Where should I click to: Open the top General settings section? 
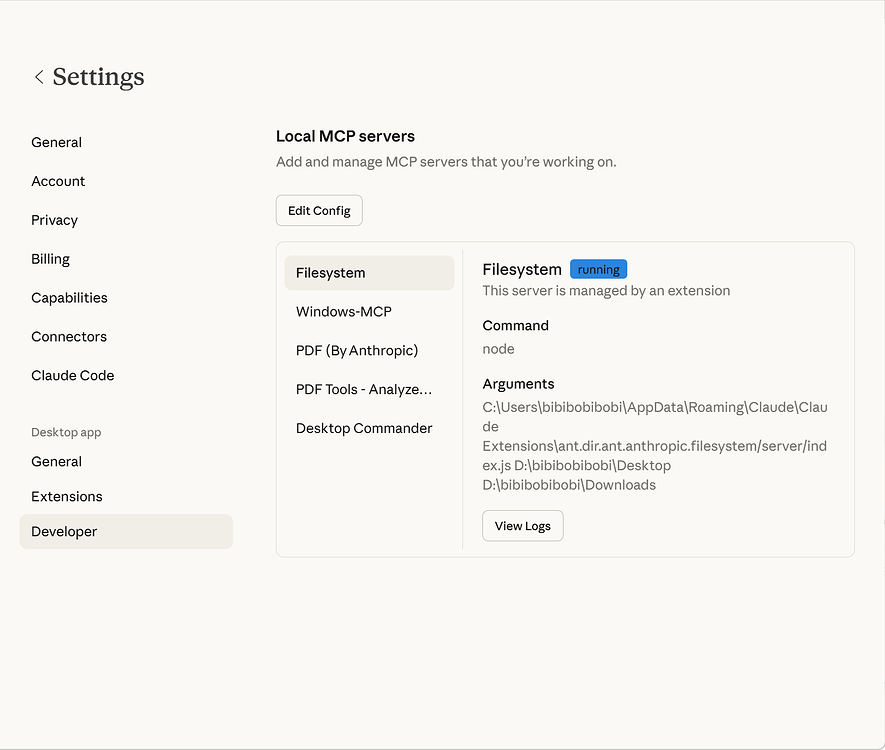56,142
